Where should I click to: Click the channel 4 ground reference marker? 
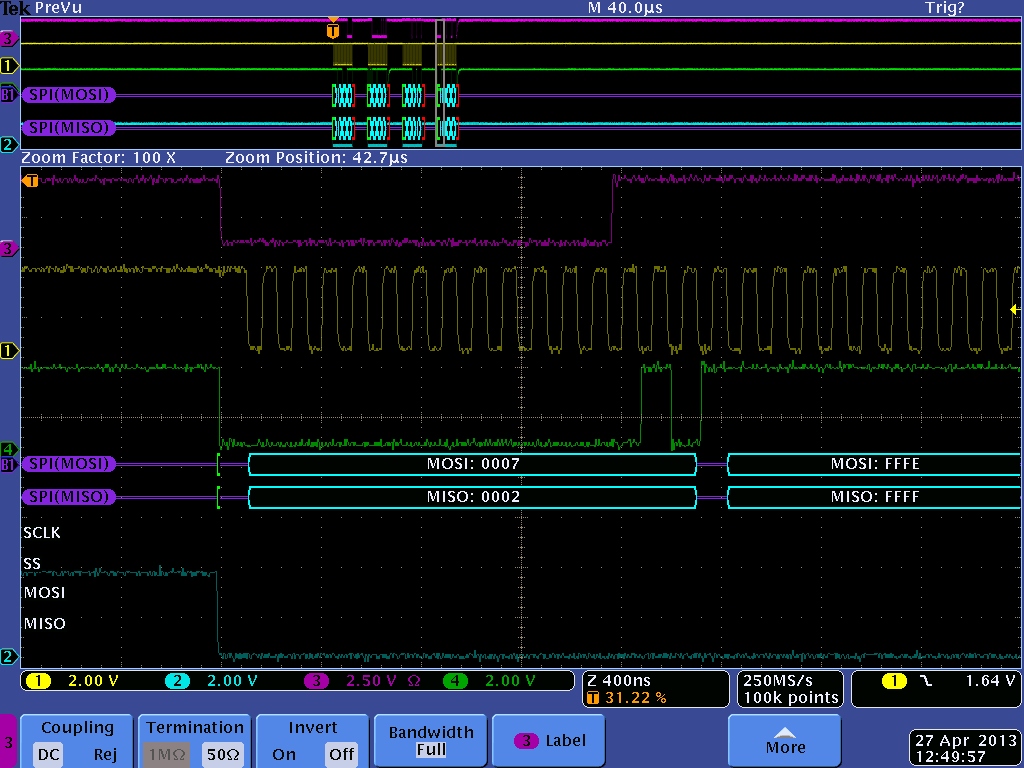(x=9, y=449)
